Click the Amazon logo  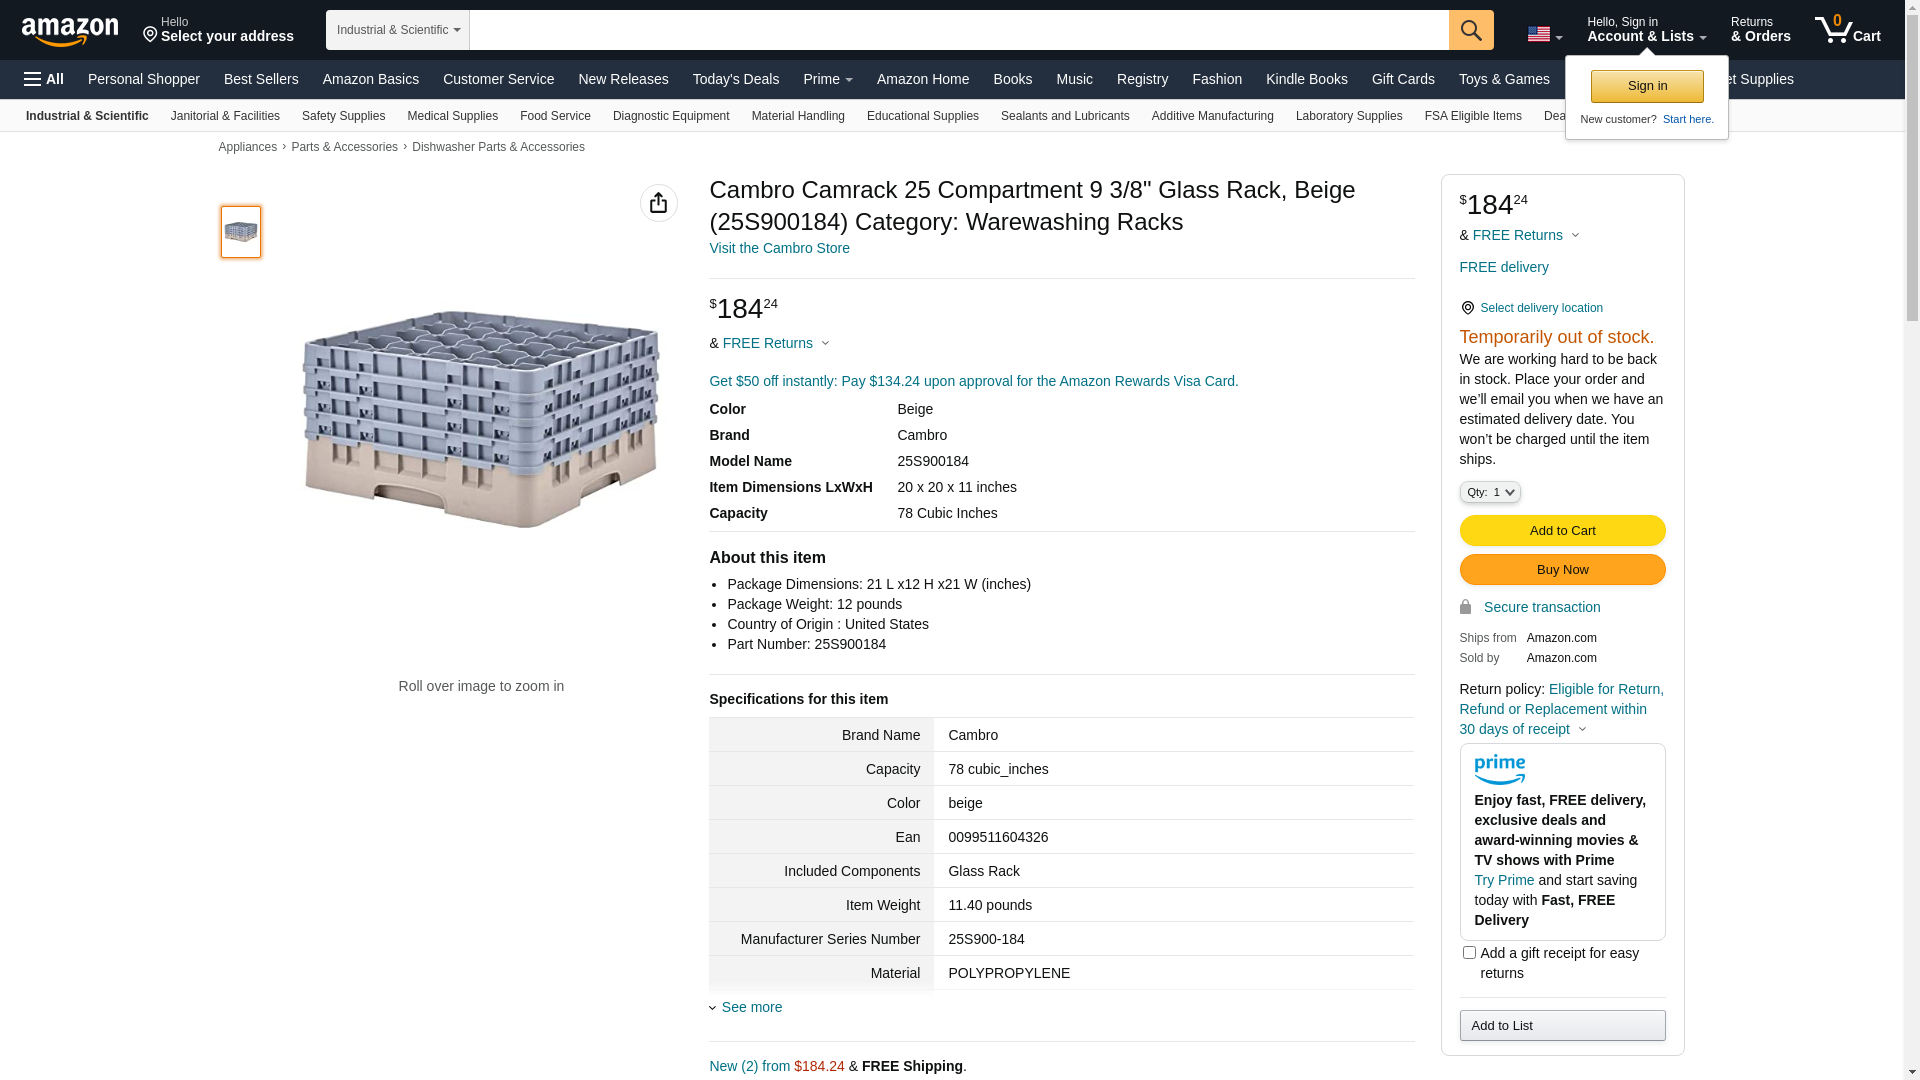(x=70, y=31)
